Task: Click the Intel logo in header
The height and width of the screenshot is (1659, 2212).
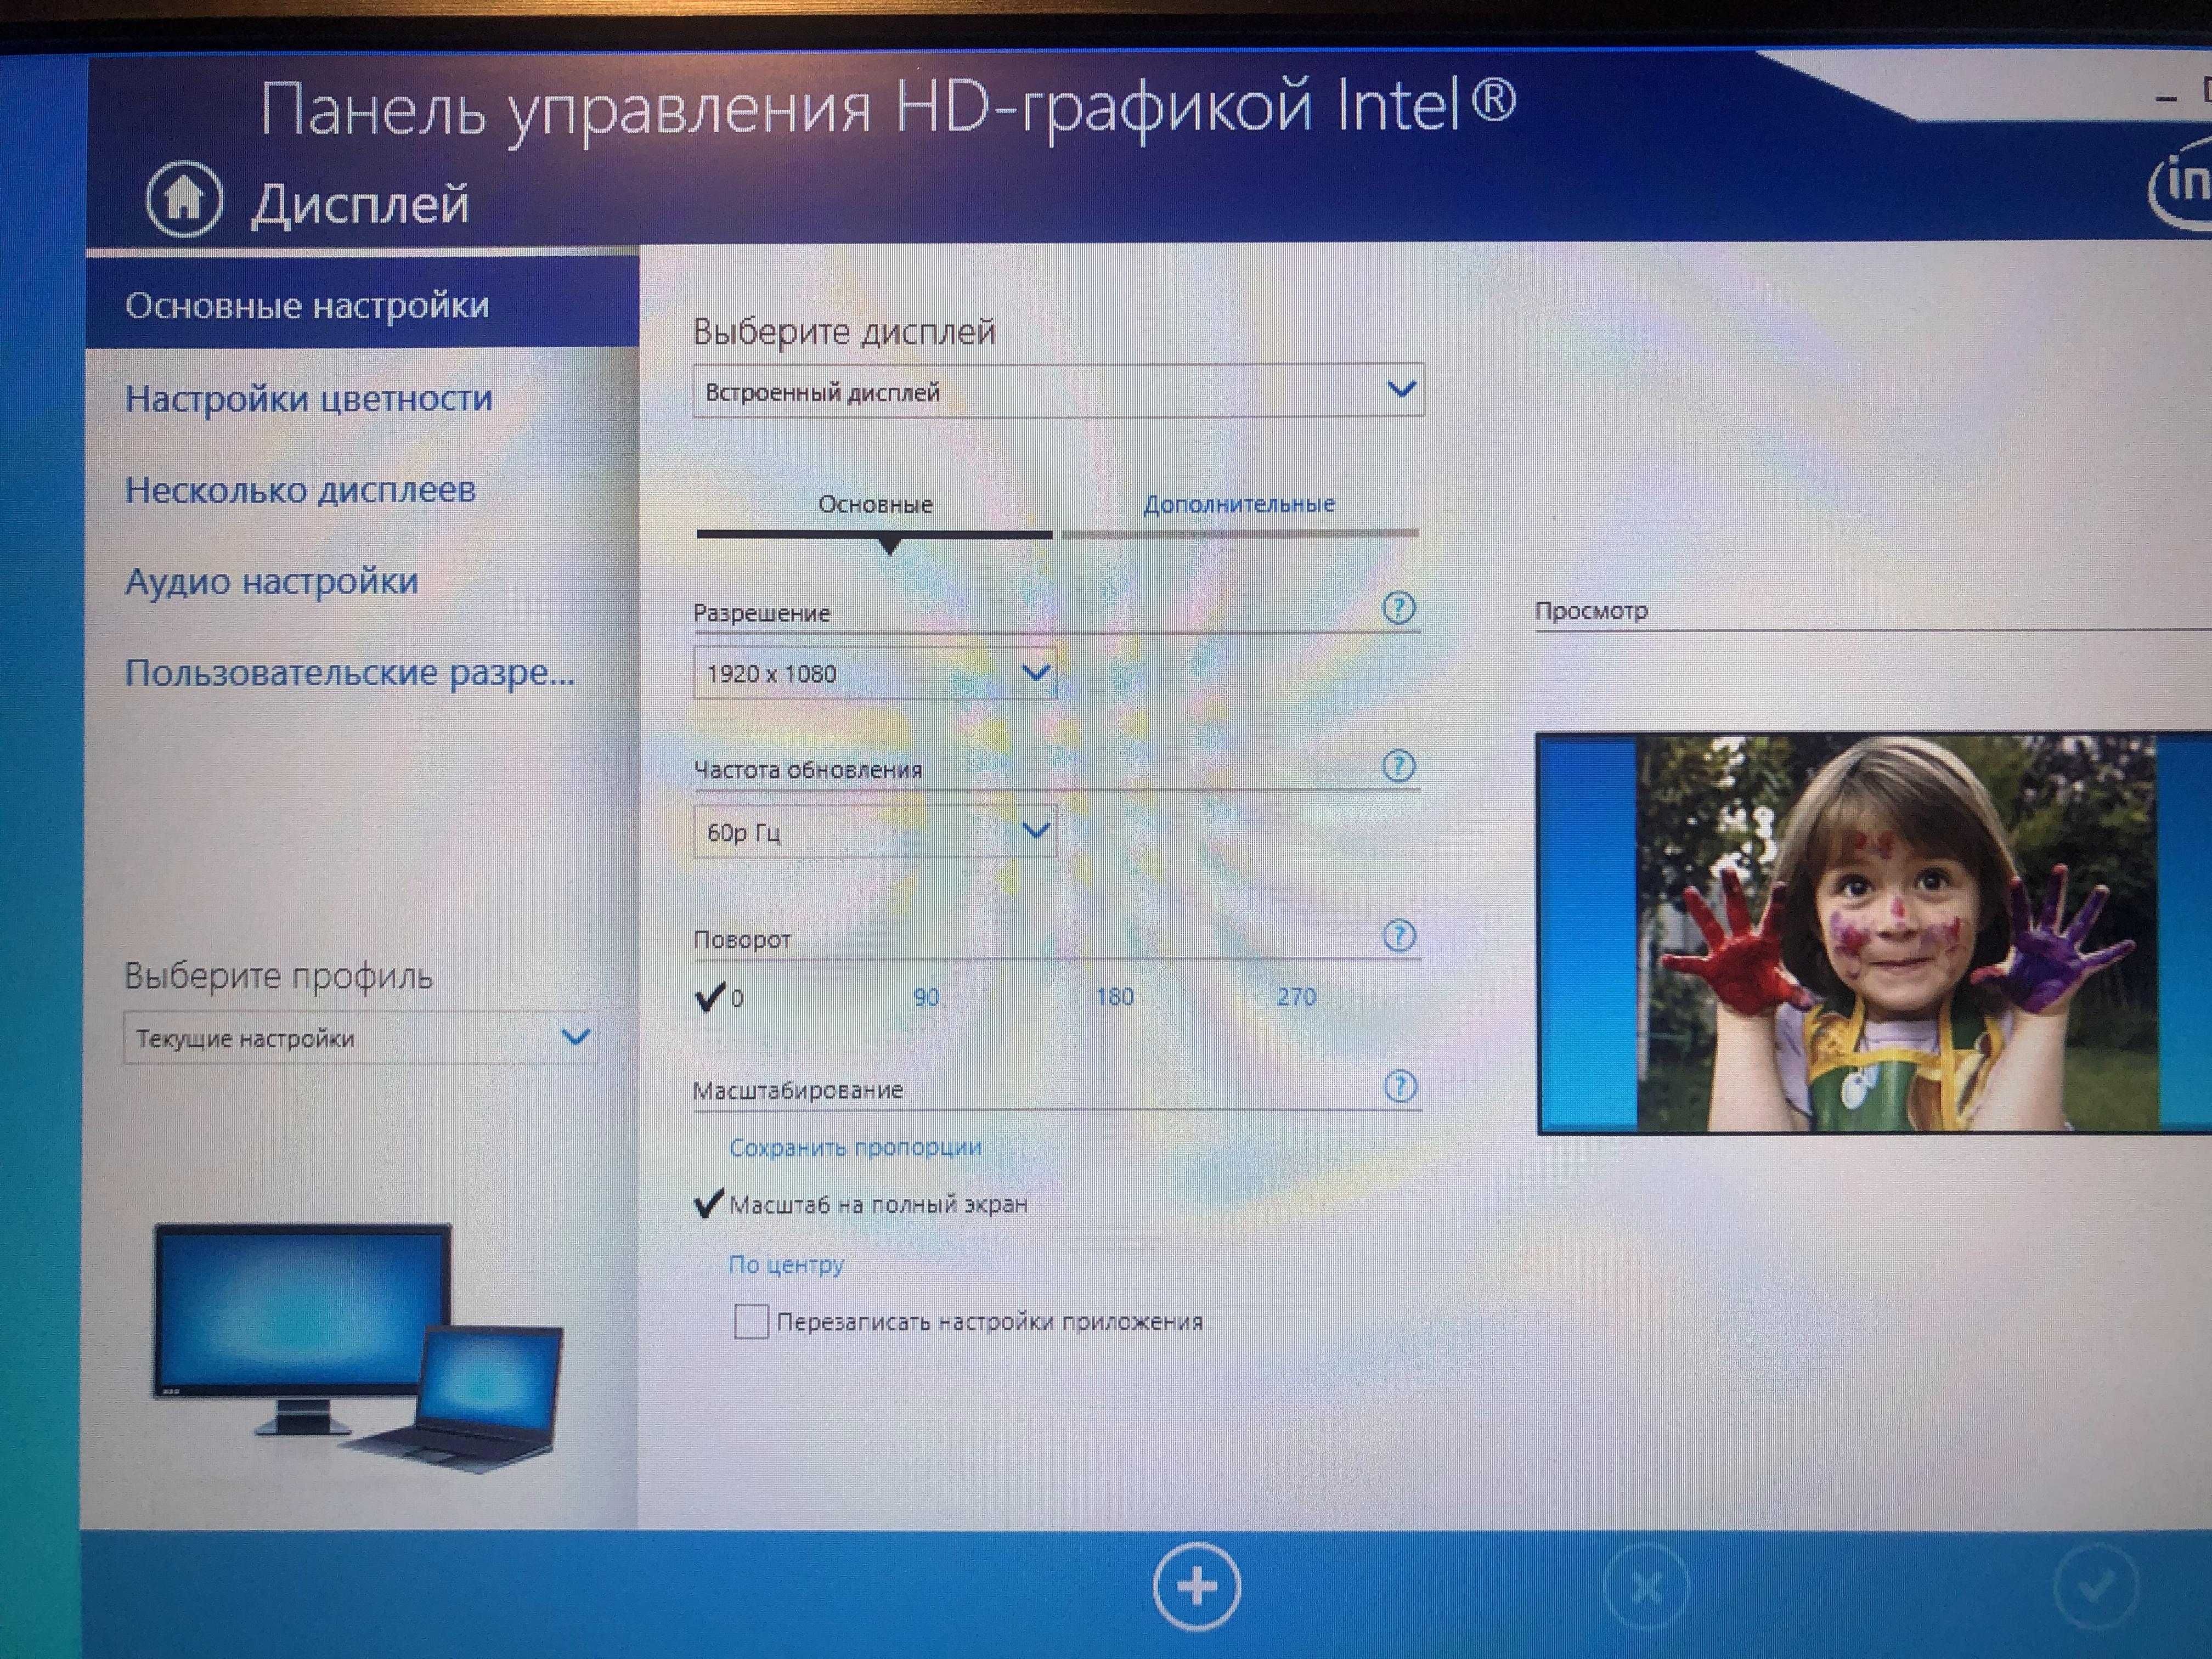Action: (x=2180, y=185)
